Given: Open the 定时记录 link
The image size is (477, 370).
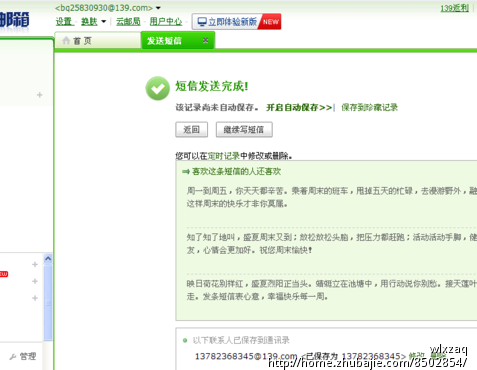Looking at the screenshot, I should [224, 156].
